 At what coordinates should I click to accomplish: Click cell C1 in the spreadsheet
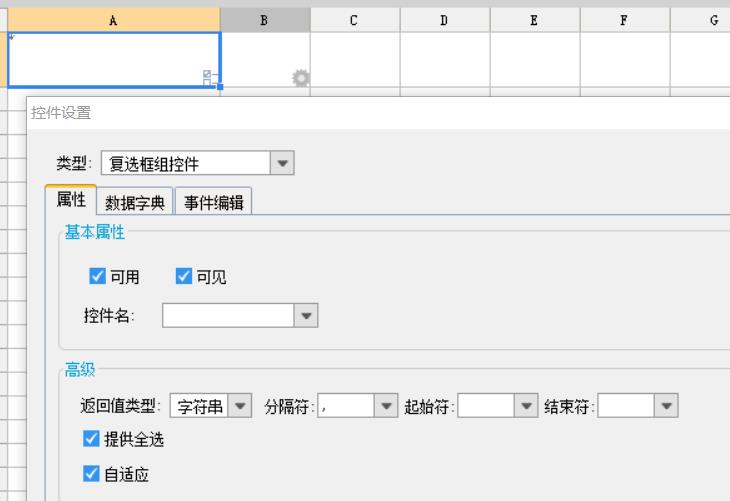[x=355, y=60]
